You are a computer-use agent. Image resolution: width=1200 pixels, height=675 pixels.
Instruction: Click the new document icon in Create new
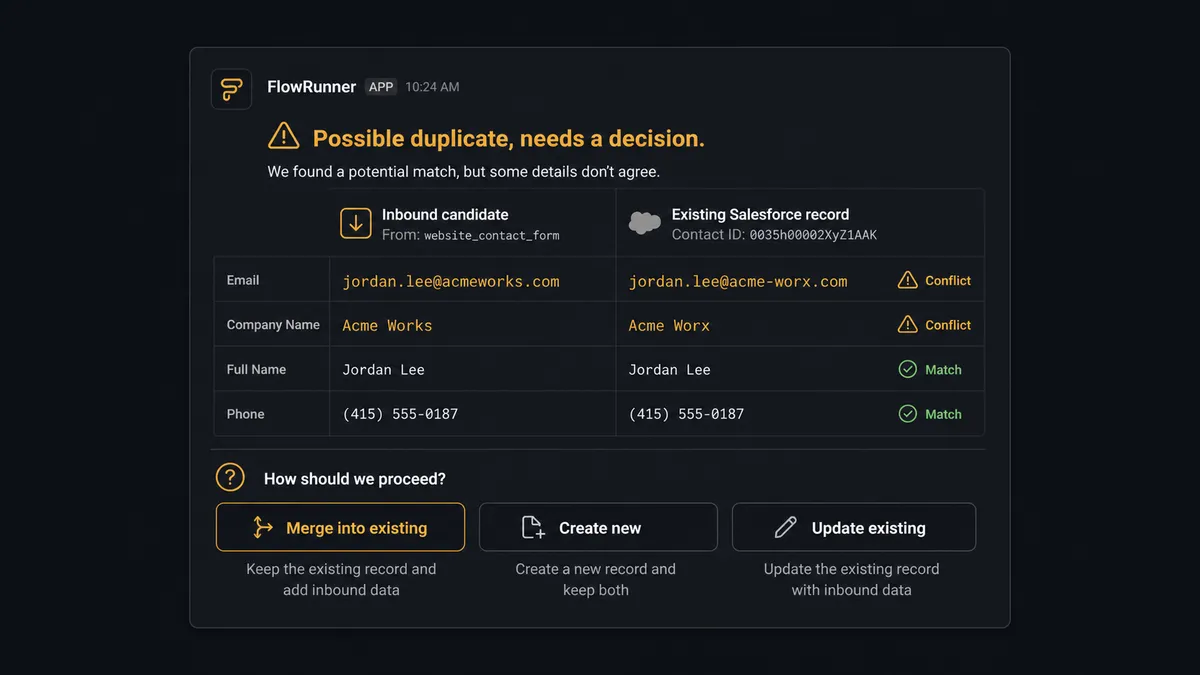point(533,527)
